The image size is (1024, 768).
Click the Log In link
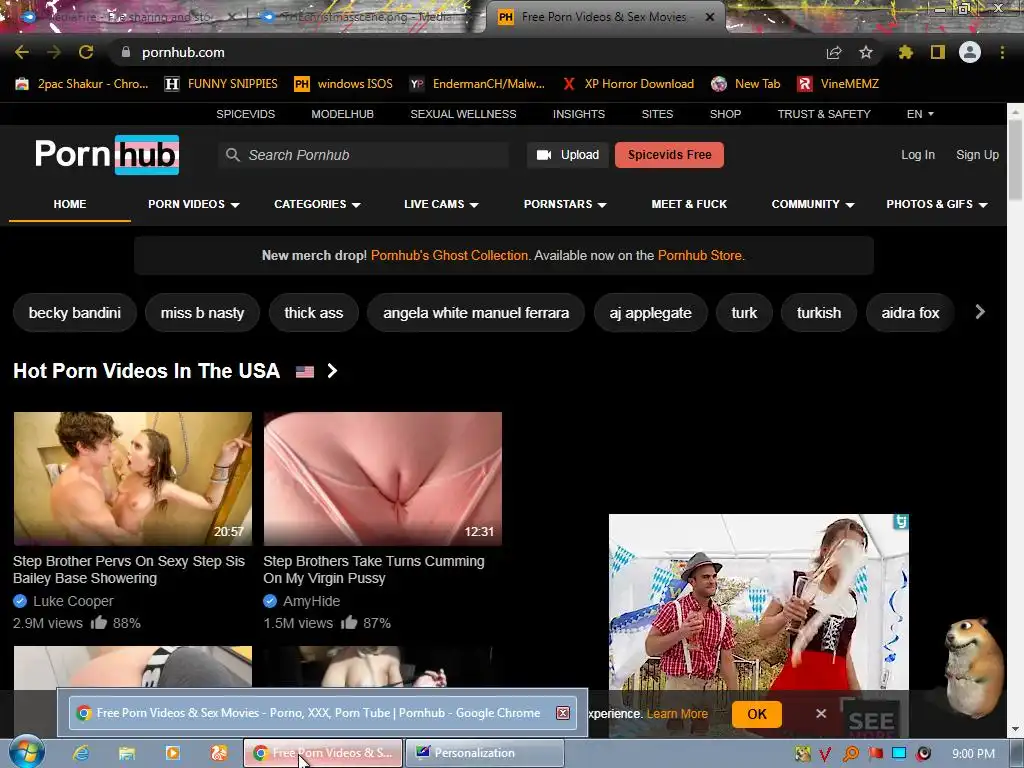click(x=918, y=155)
